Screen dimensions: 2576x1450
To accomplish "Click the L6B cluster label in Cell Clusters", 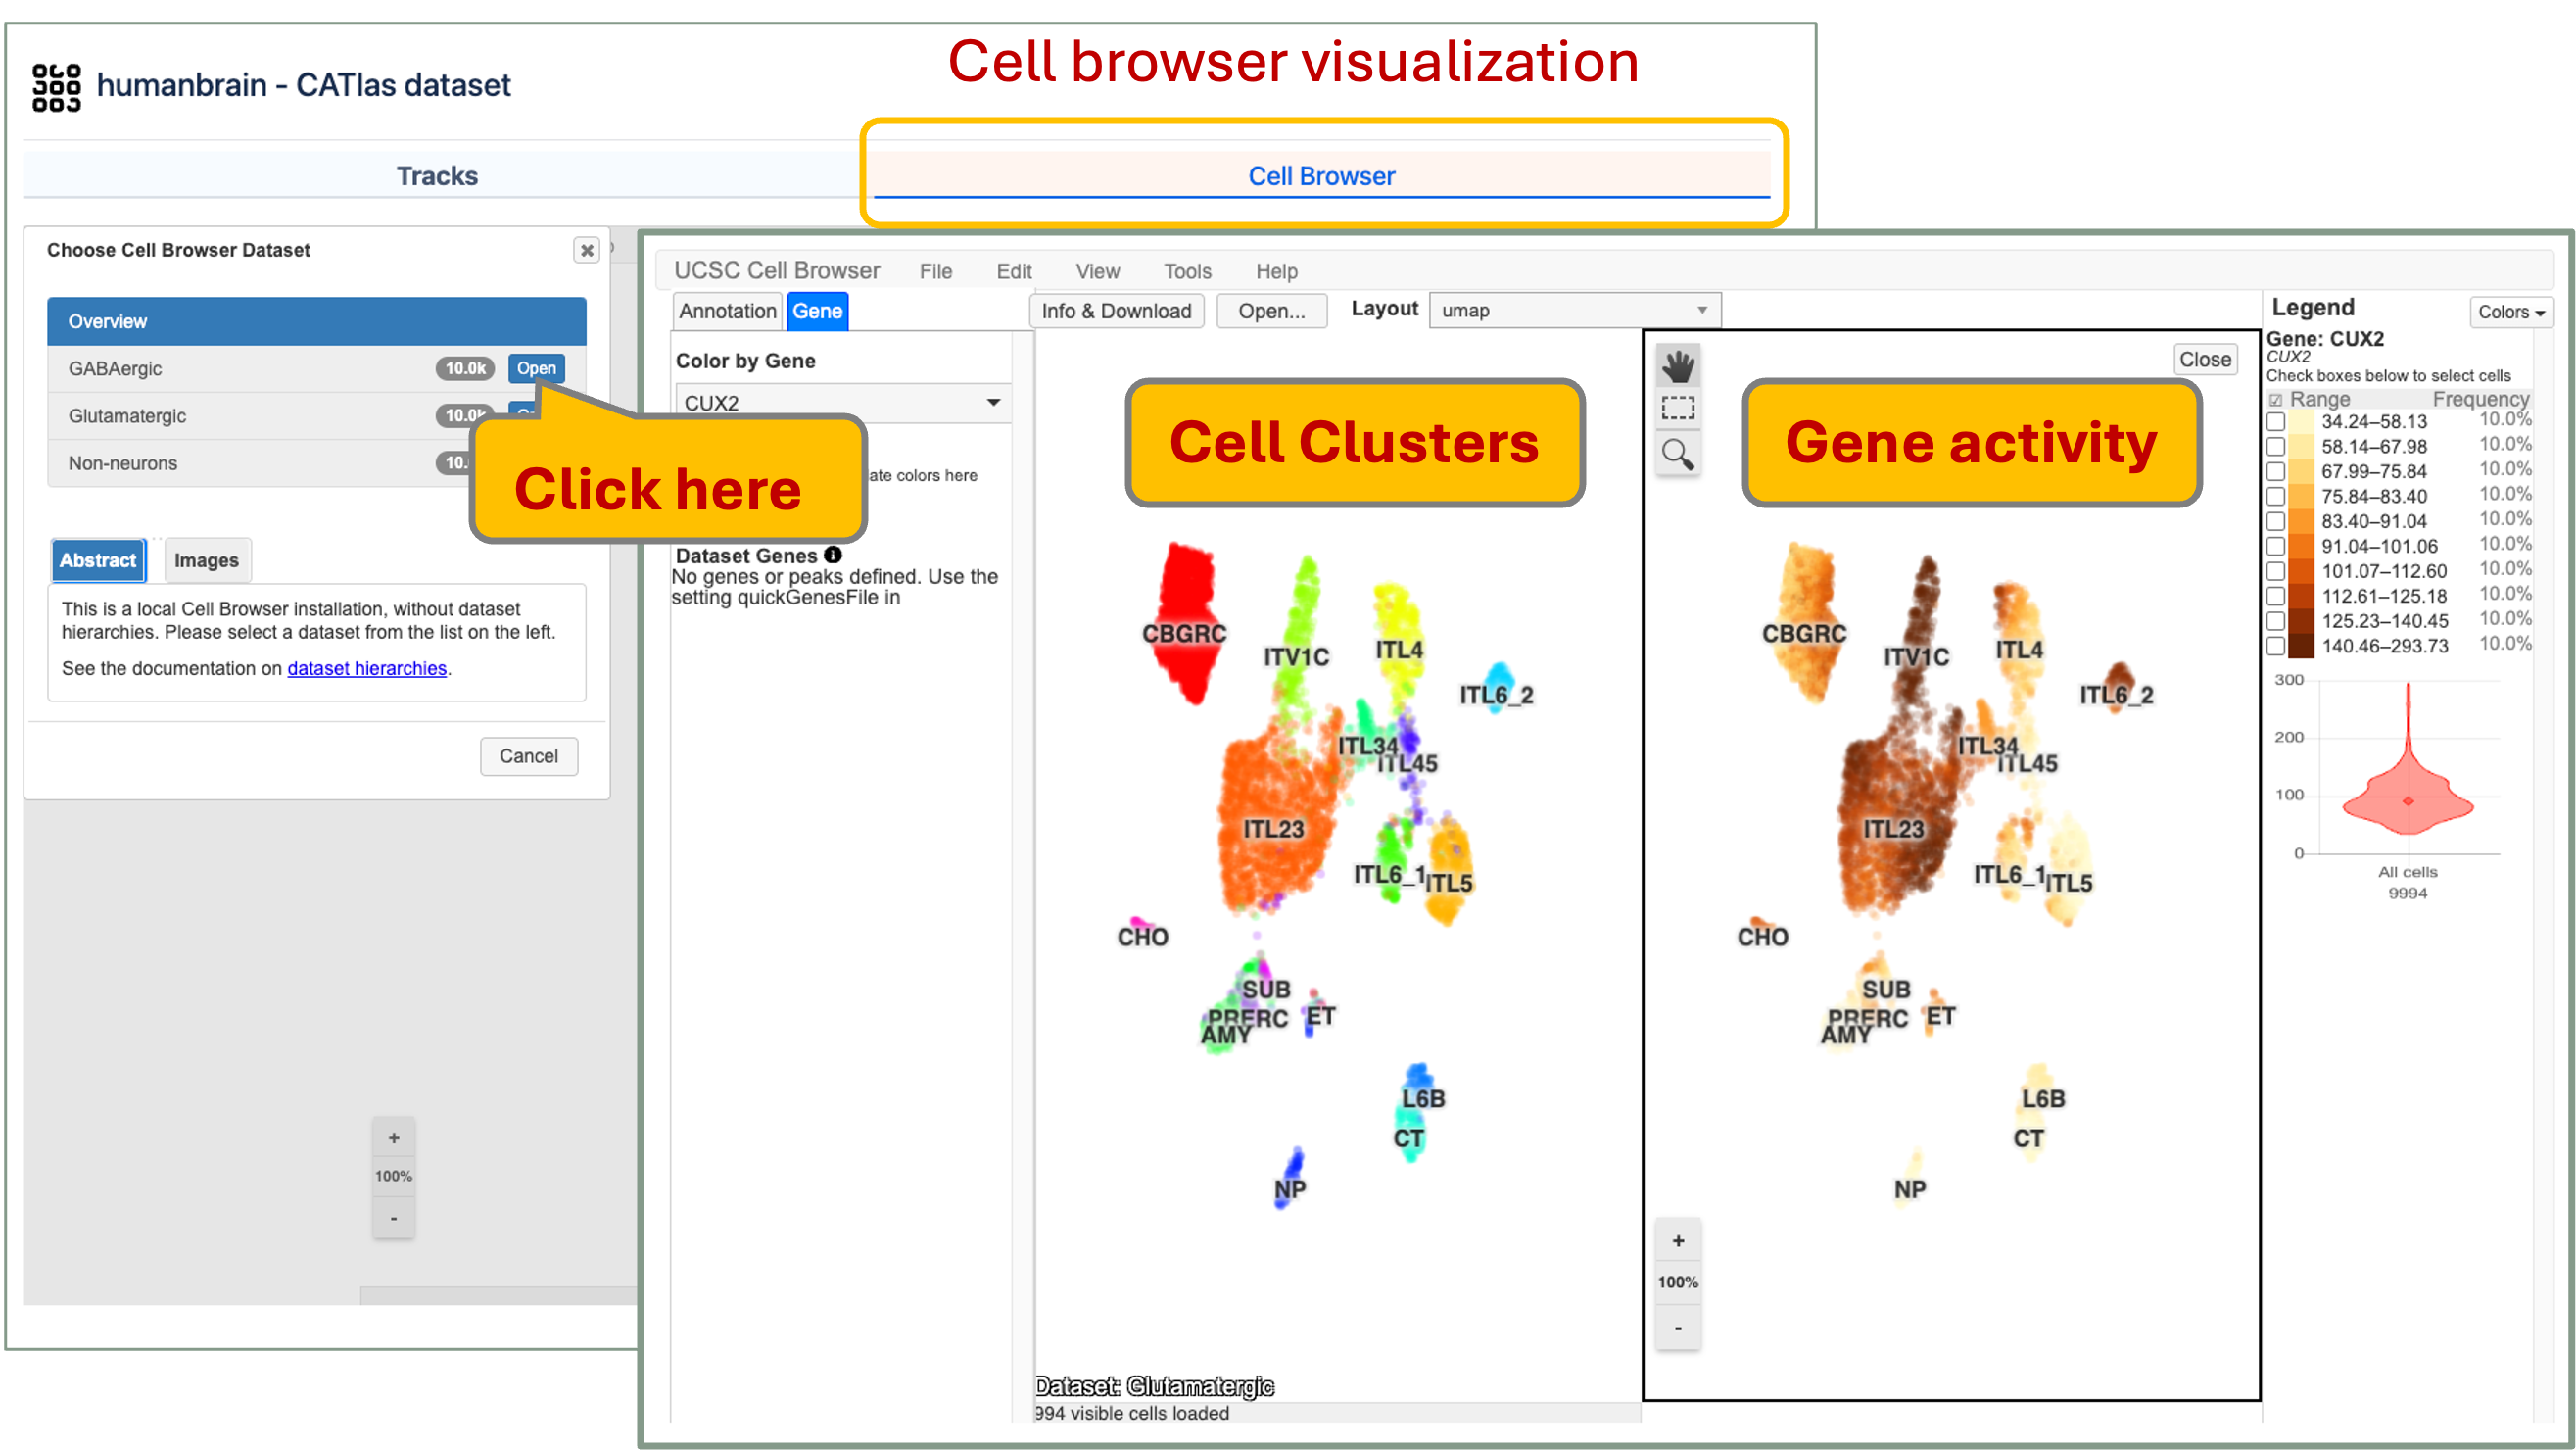I will click(1422, 1098).
